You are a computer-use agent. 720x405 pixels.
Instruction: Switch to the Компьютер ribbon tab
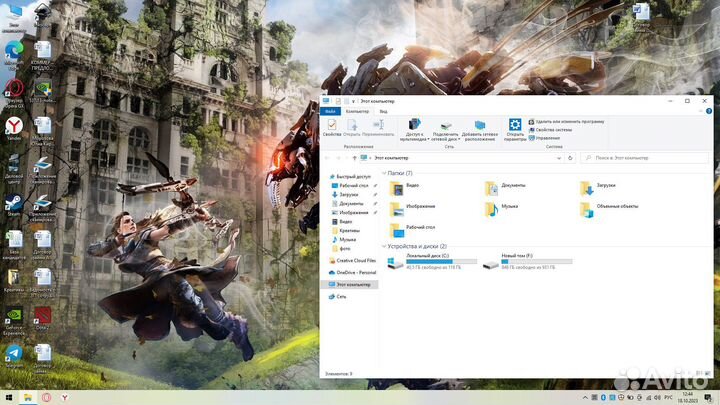click(x=357, y=111)
